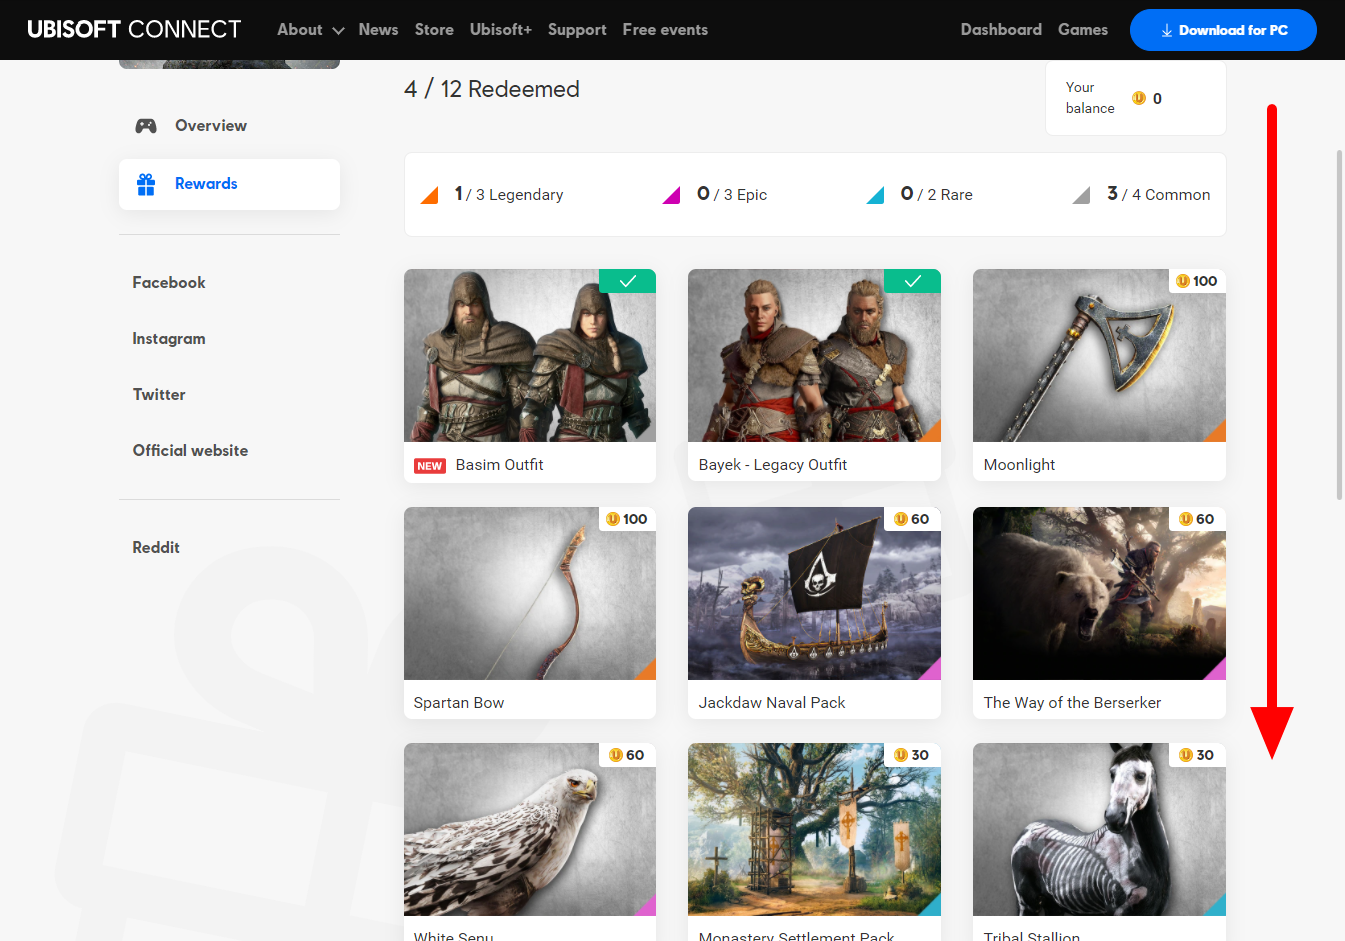Click 60 coin price on Way of the Berserker

(1197, 519)
